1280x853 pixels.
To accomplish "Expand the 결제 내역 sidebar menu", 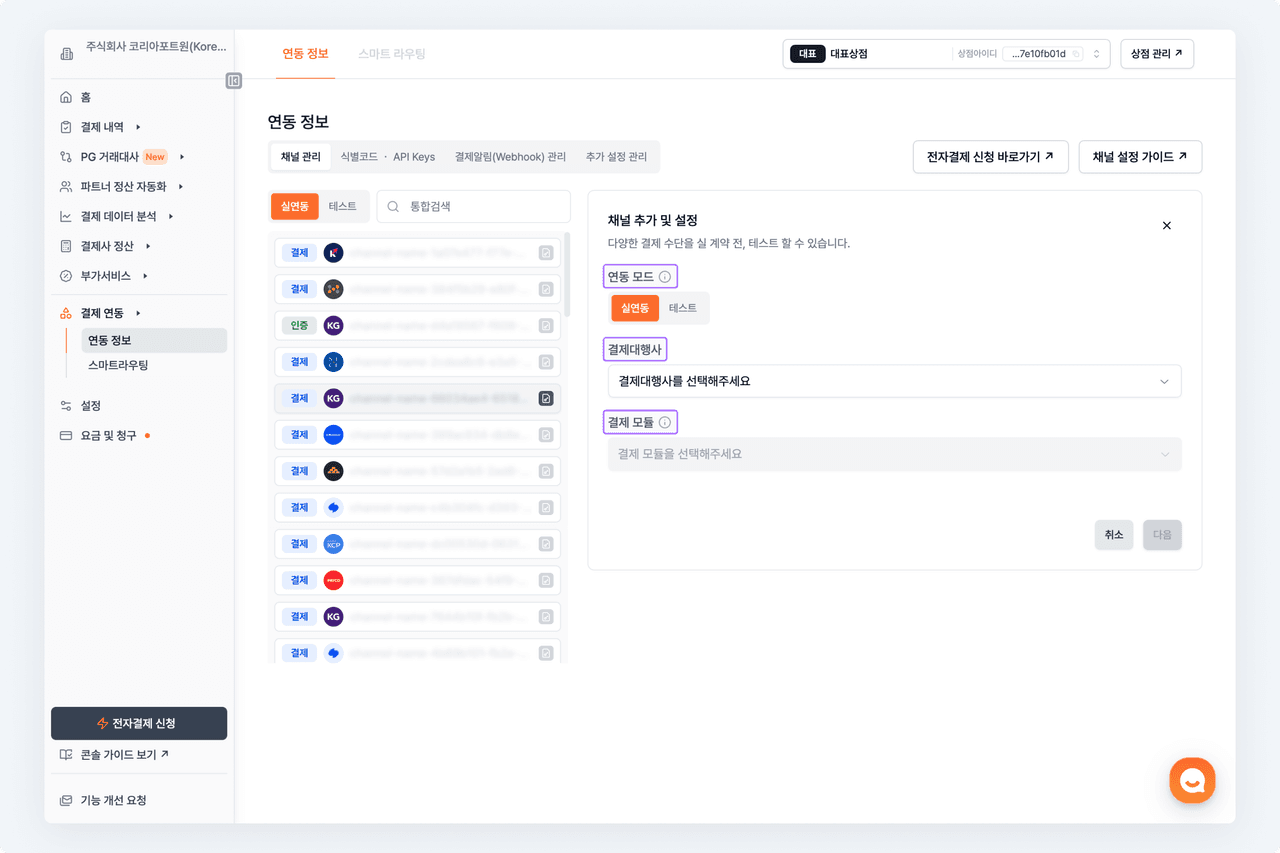I will [102, 127].
